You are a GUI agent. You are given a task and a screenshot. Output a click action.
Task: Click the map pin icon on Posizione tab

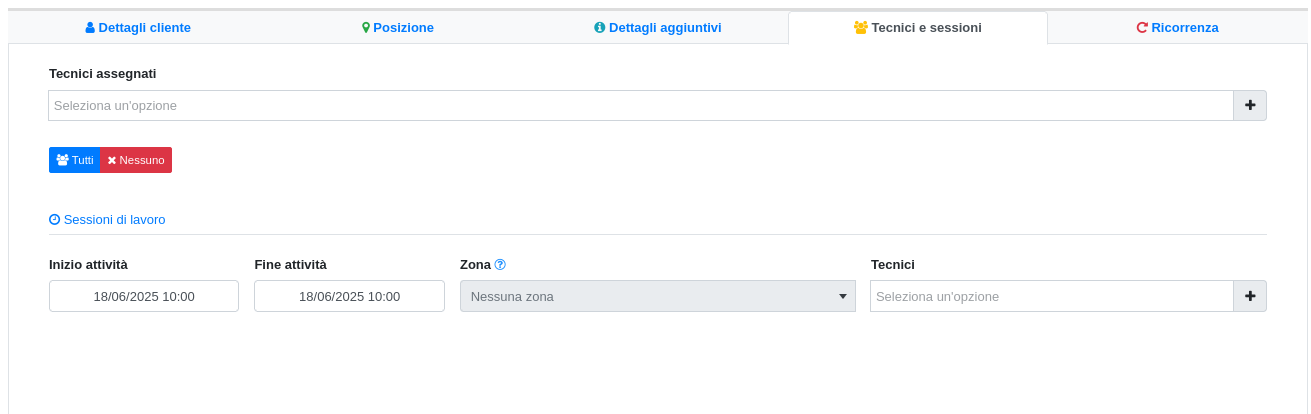tap(366, 28)
